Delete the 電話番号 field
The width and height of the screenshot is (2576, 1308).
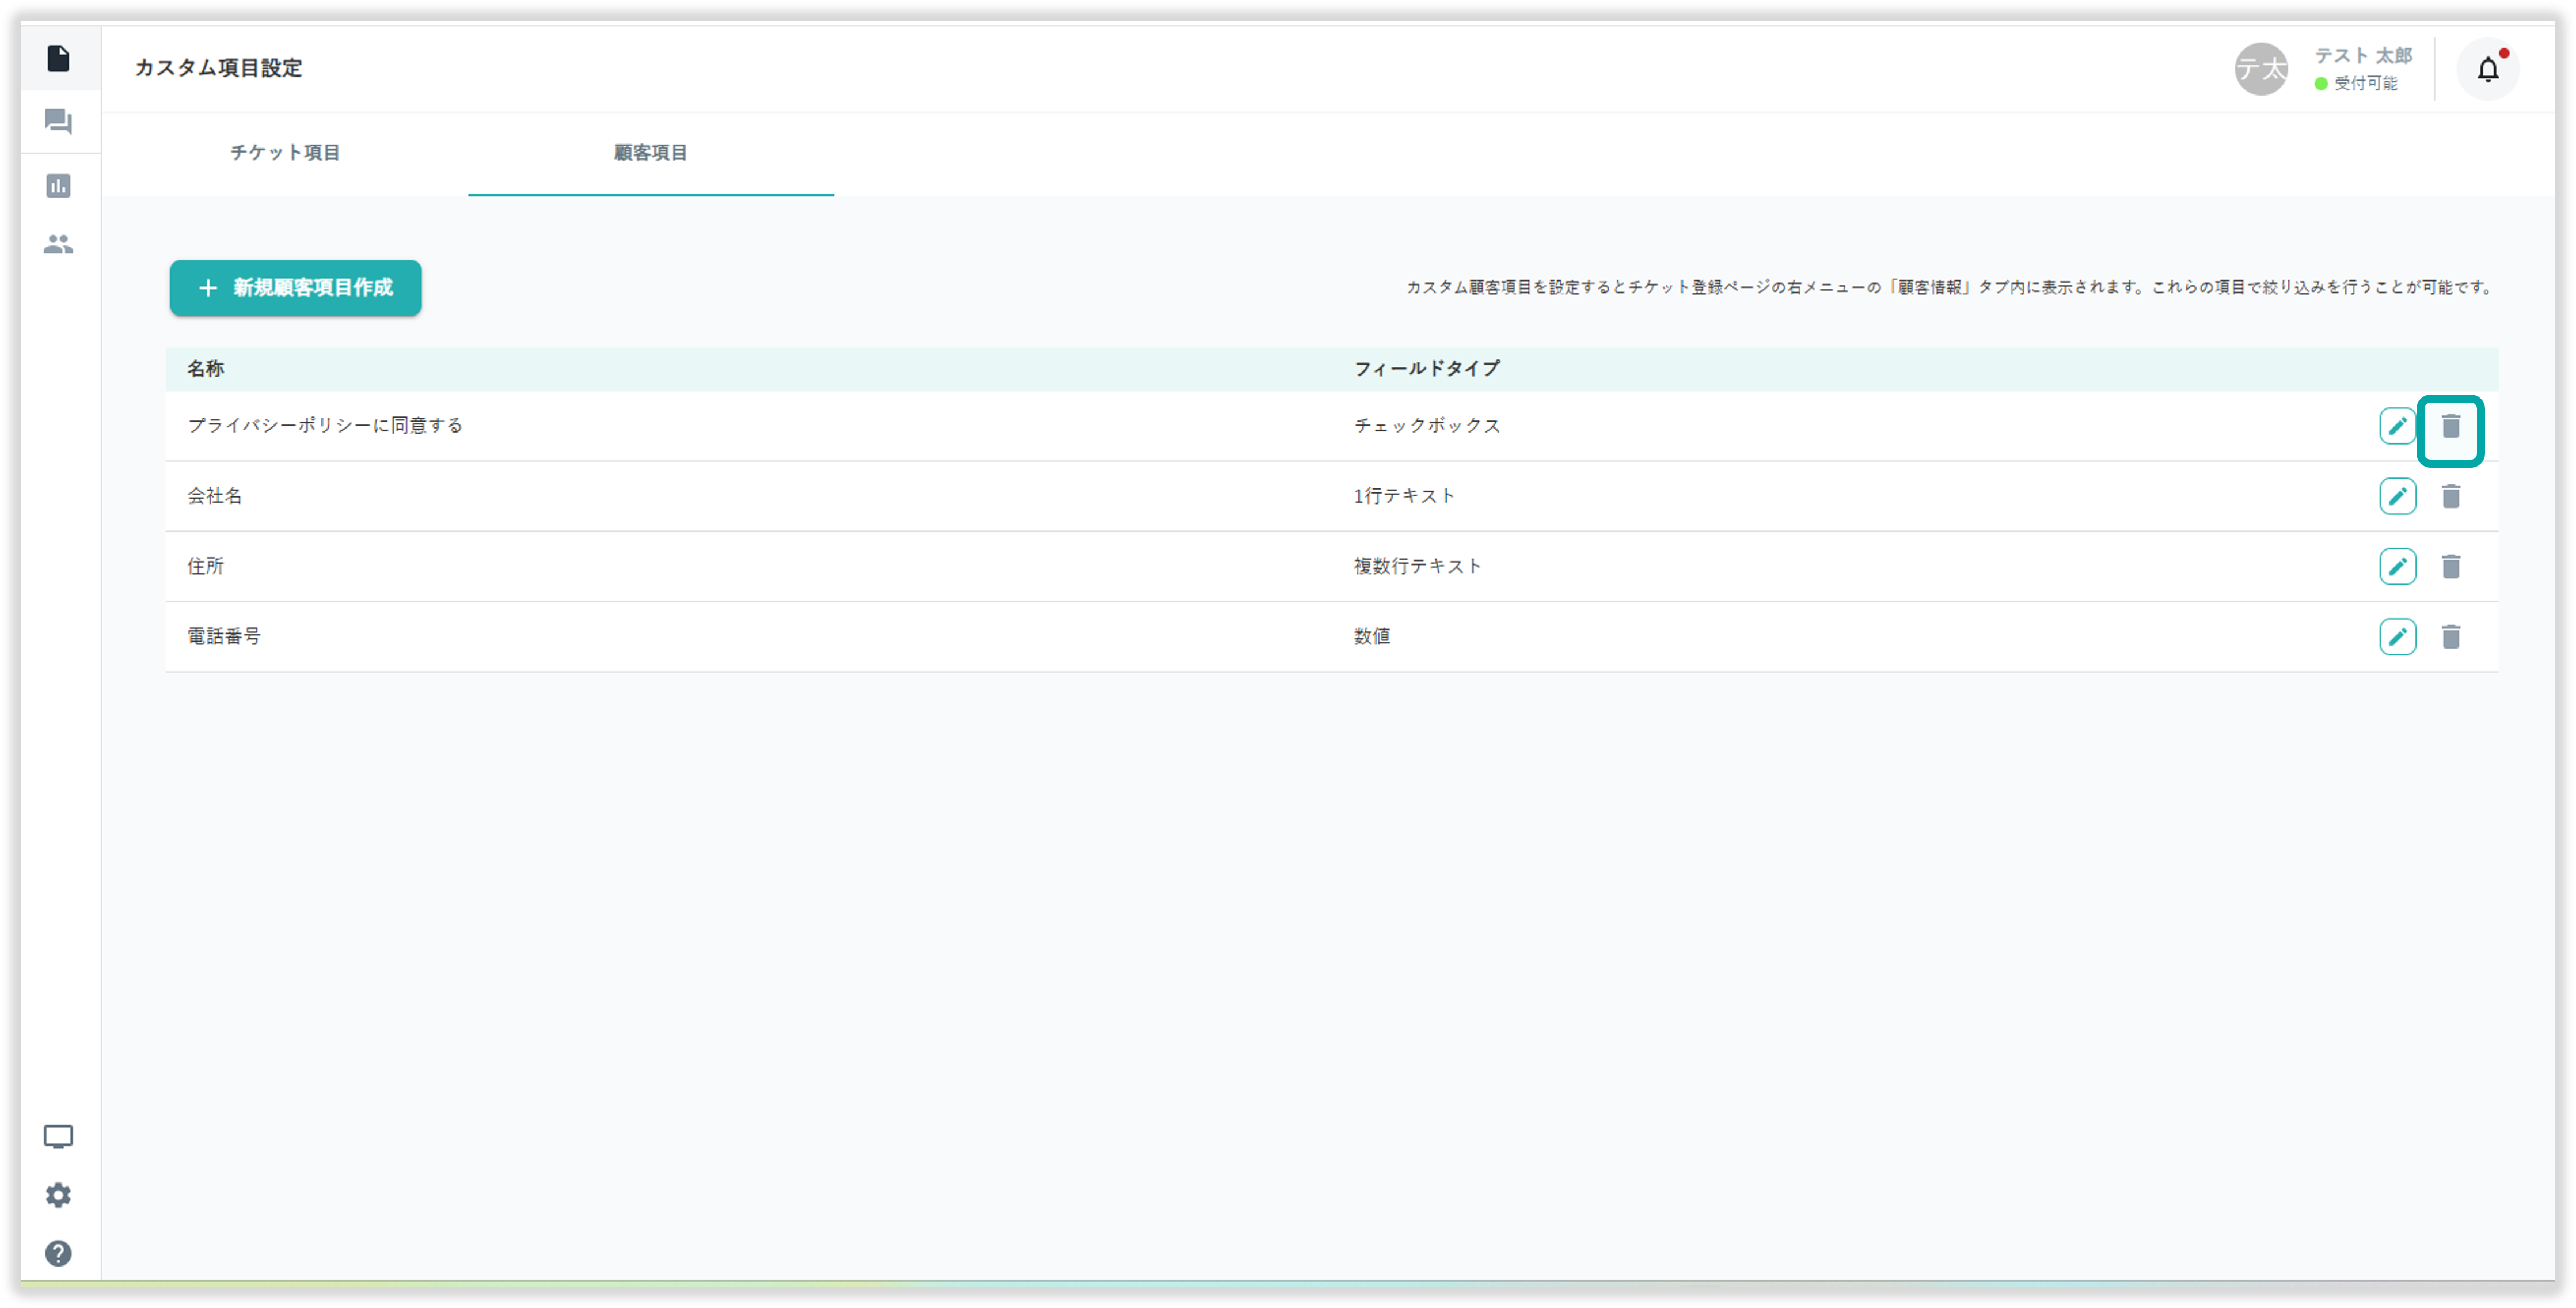point(2450,637)
